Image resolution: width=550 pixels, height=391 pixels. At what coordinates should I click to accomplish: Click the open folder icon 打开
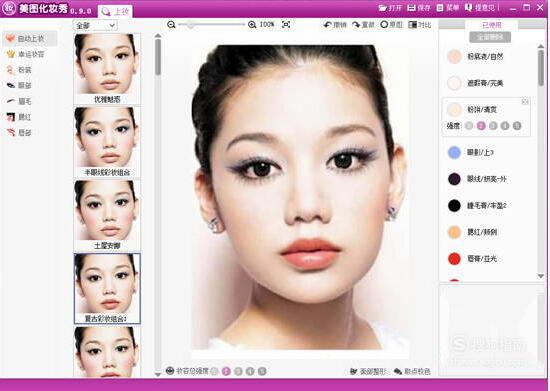[383, 8]
